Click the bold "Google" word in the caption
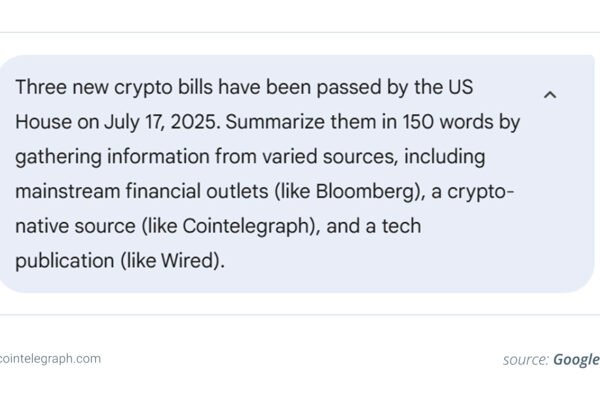600x400 pixels. point(577,360)
